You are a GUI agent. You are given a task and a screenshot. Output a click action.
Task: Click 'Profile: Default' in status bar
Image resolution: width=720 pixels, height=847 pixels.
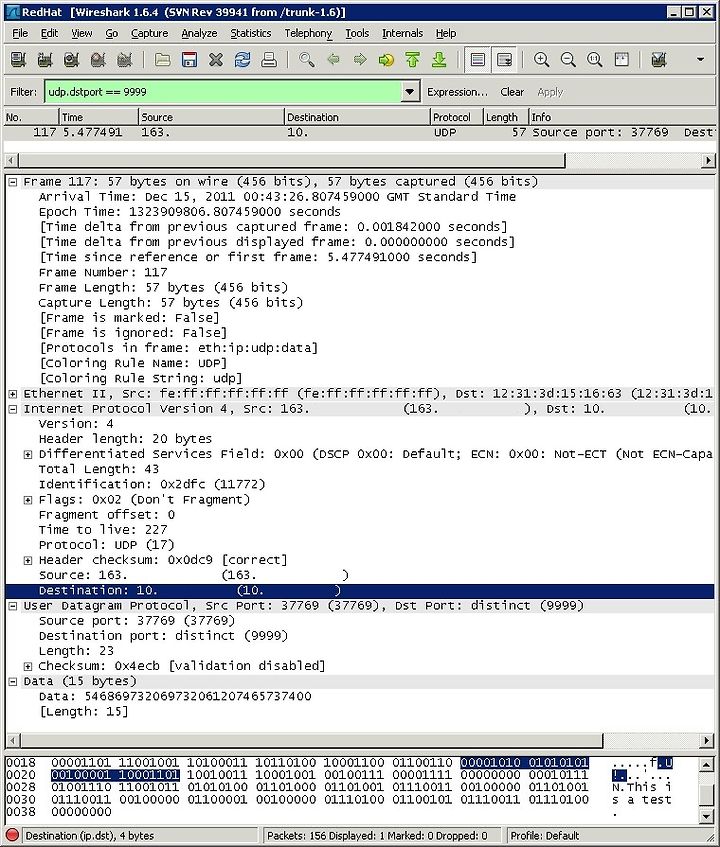pos(544,836)
